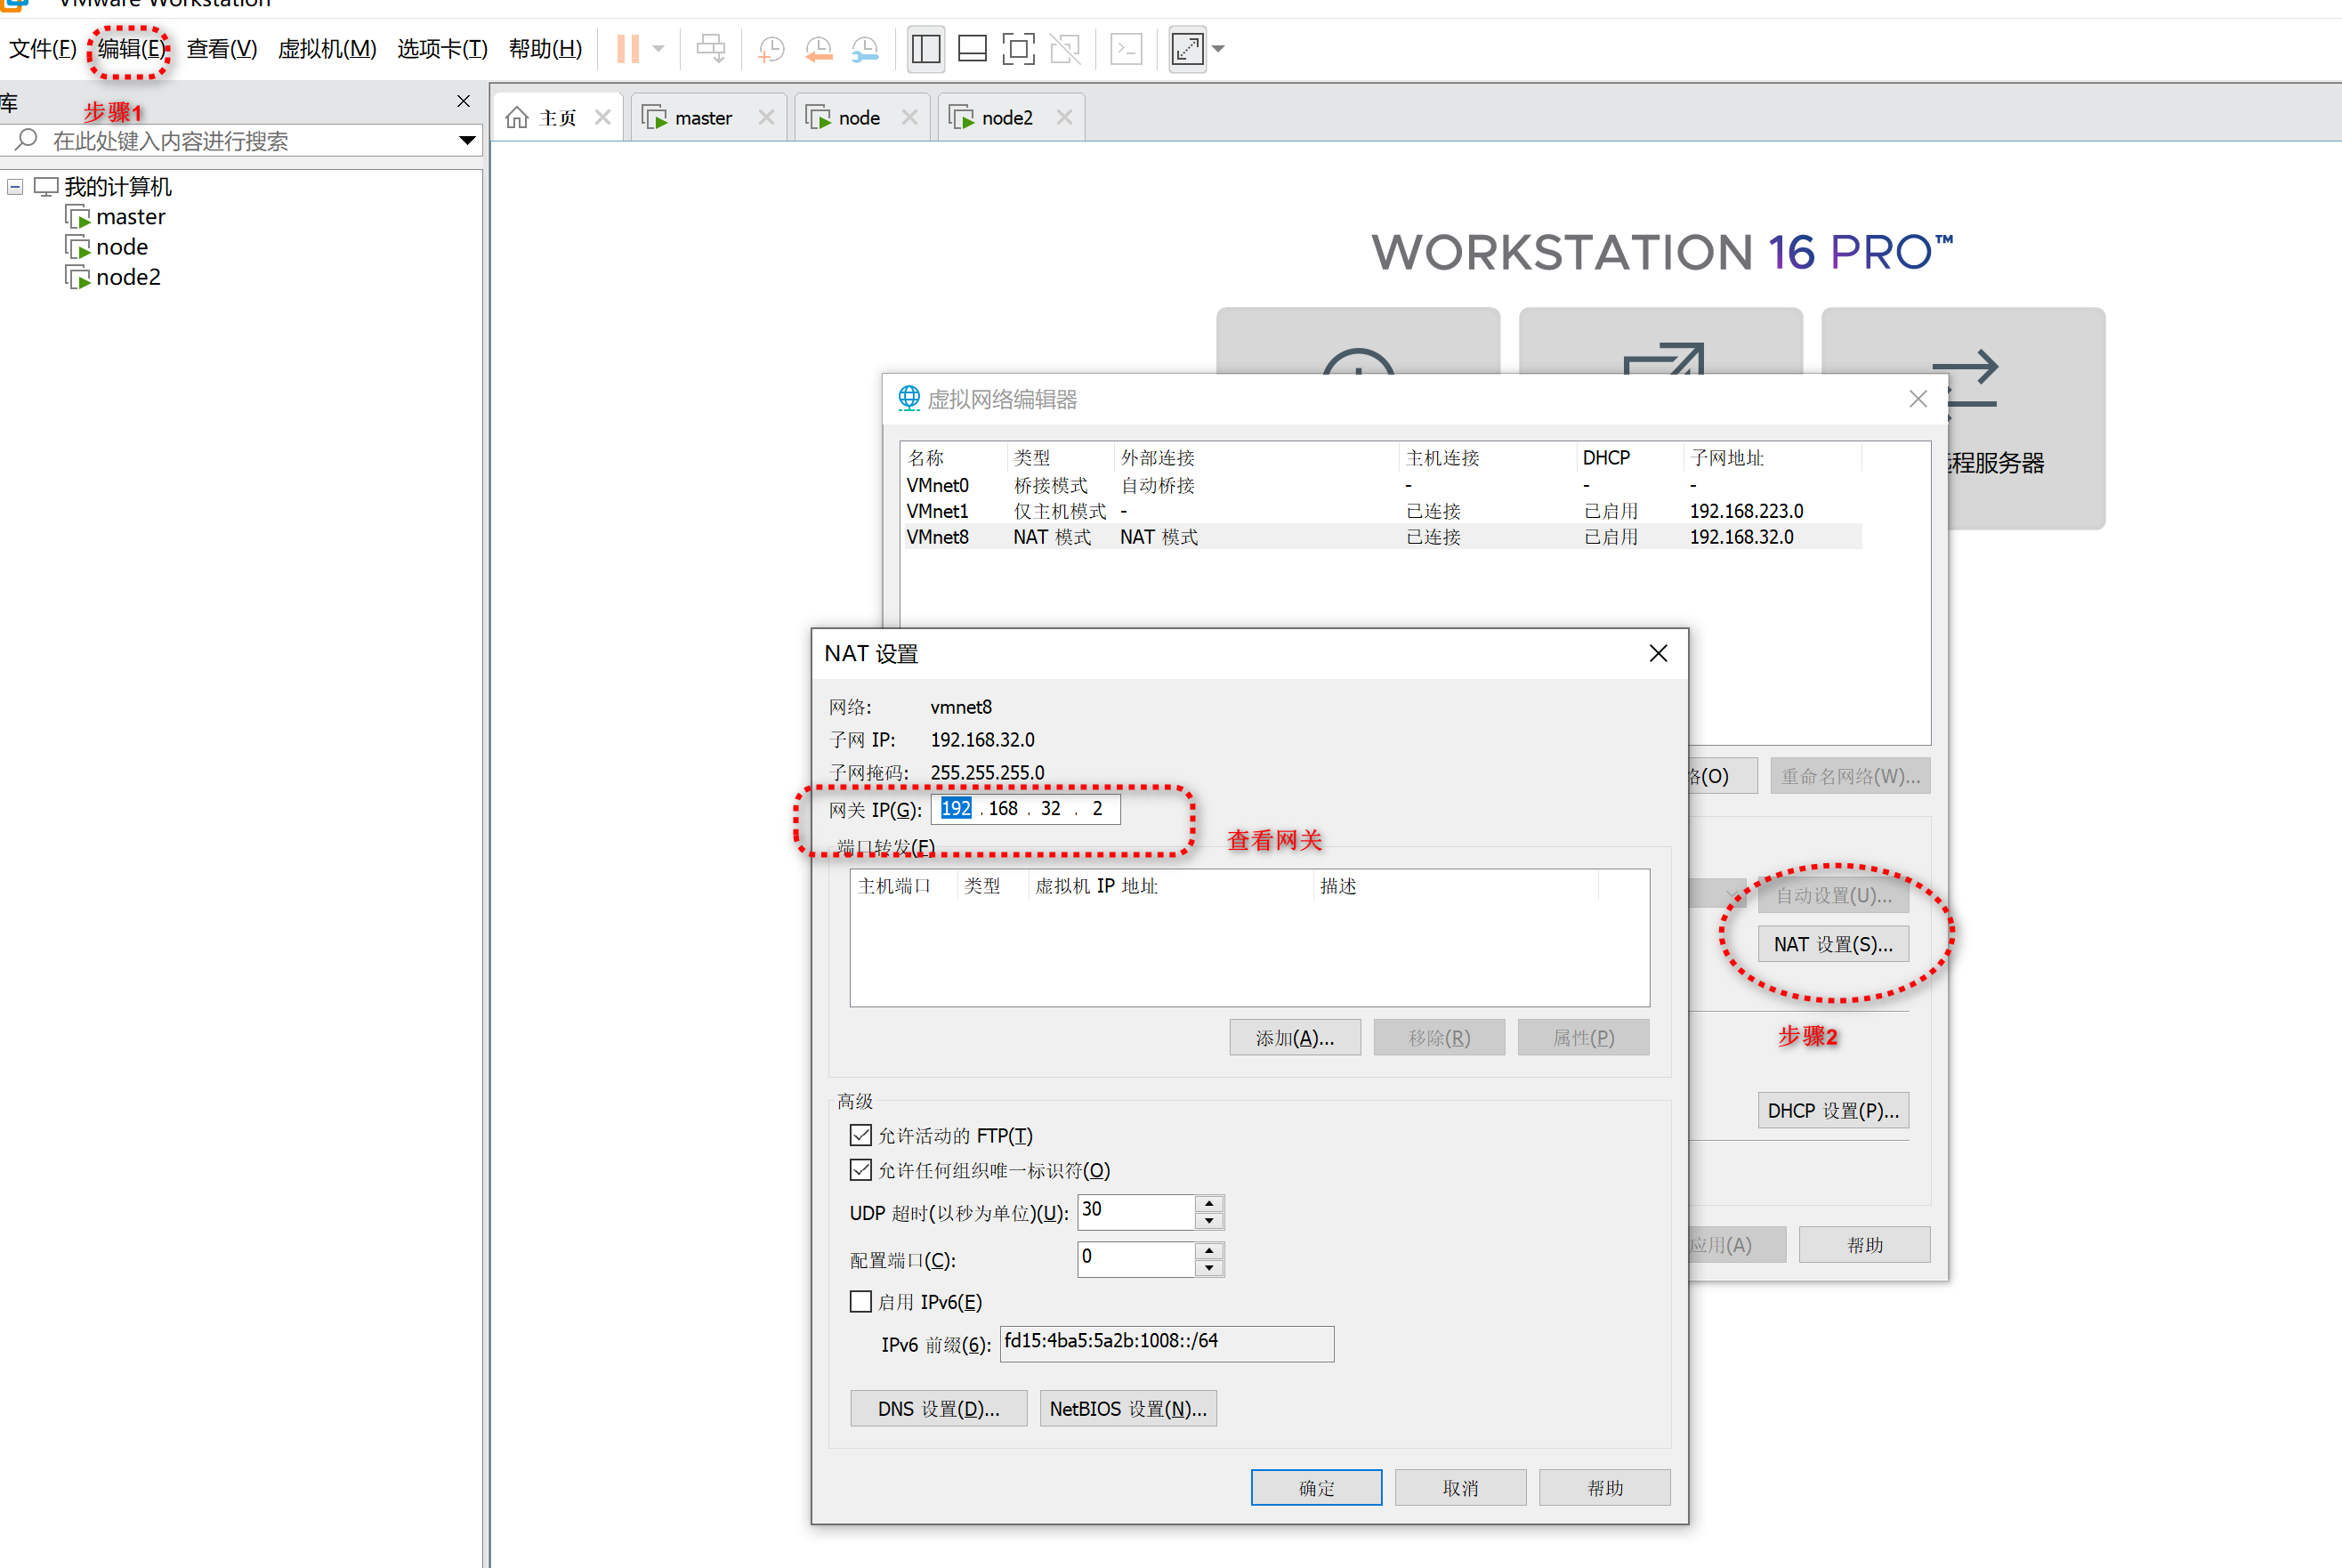
Task: Toggle 允许活动的 FTP(T) checkbox
Action: point(861,1135)
